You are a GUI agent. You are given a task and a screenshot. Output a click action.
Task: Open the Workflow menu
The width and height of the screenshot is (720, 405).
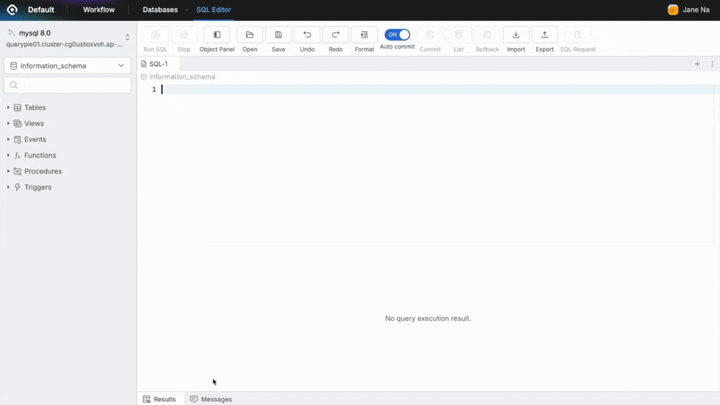pyautogui.click(x=99, y=10)
